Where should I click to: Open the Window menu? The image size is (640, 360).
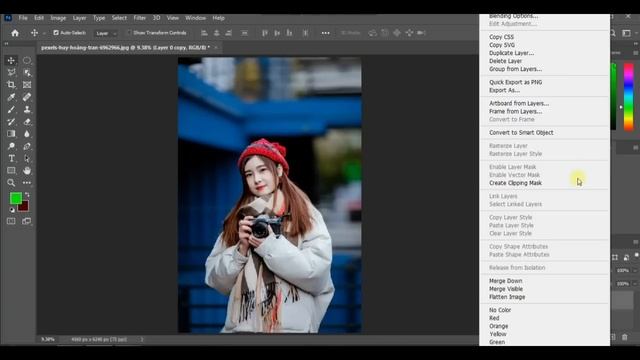(196, 18)
